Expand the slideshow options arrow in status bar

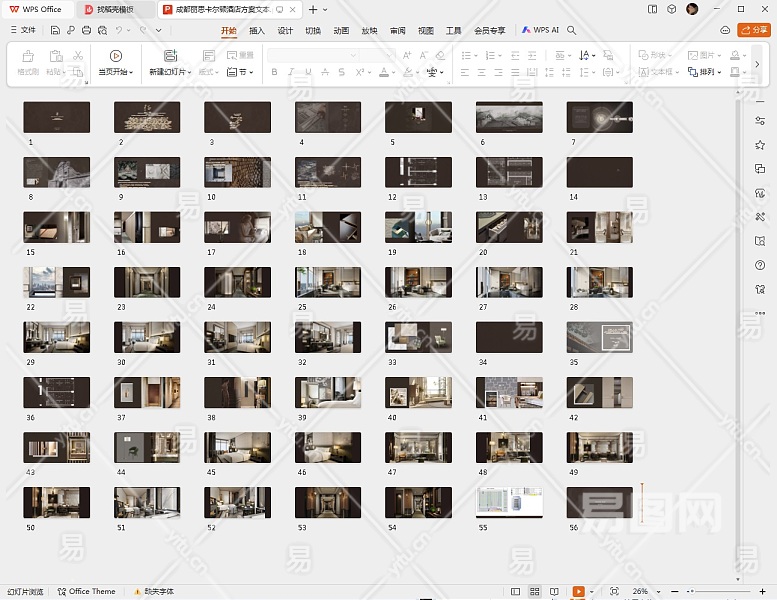point(593,592)
